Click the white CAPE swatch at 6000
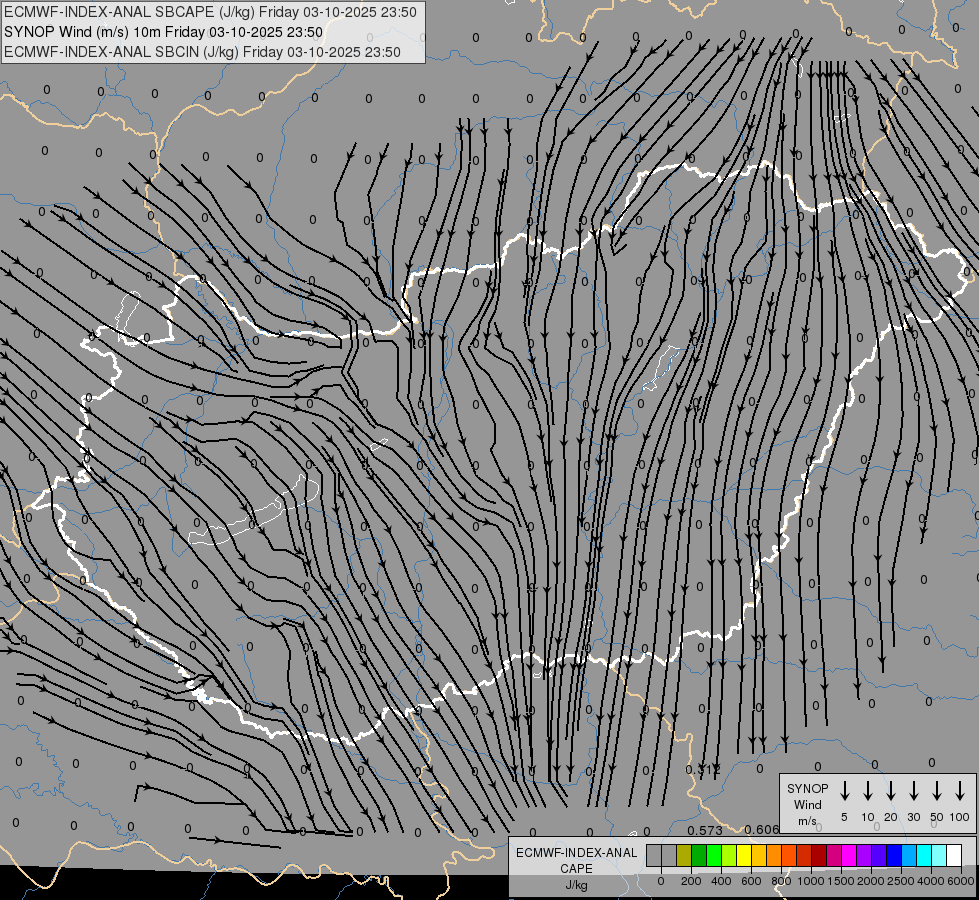 click(x=954, y=855)
